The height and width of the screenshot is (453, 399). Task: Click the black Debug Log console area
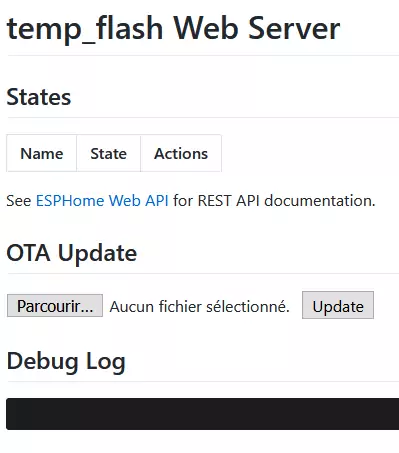click(x=203, y=414)
